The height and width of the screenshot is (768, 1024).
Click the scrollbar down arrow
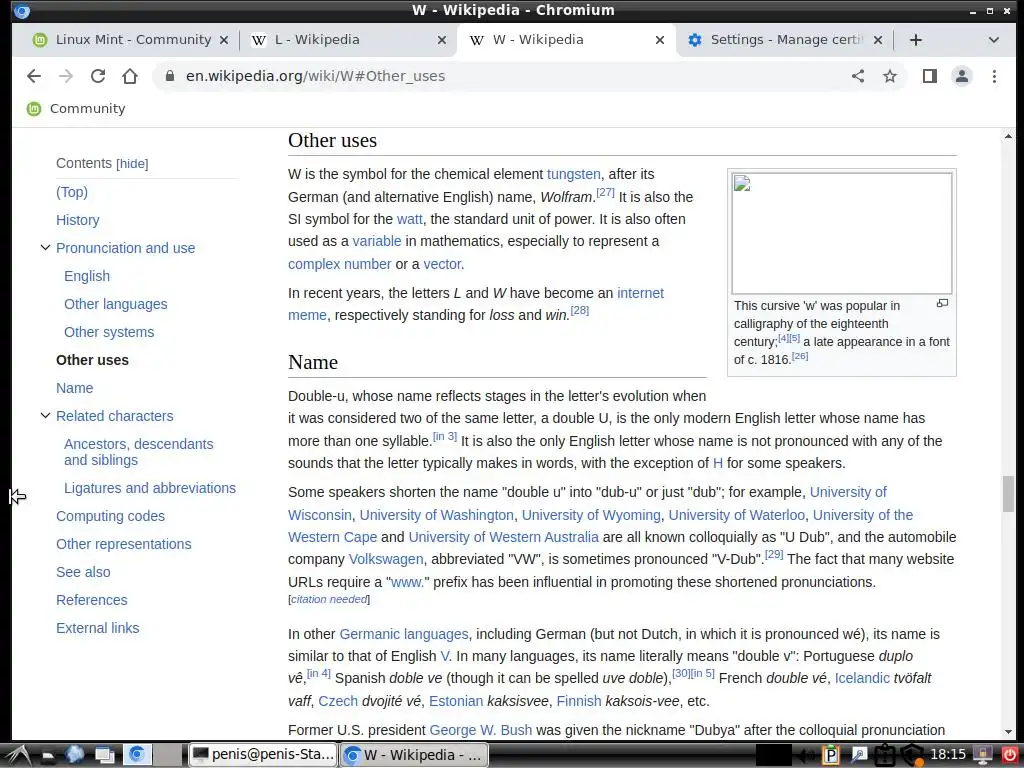tap(1008, 732)
